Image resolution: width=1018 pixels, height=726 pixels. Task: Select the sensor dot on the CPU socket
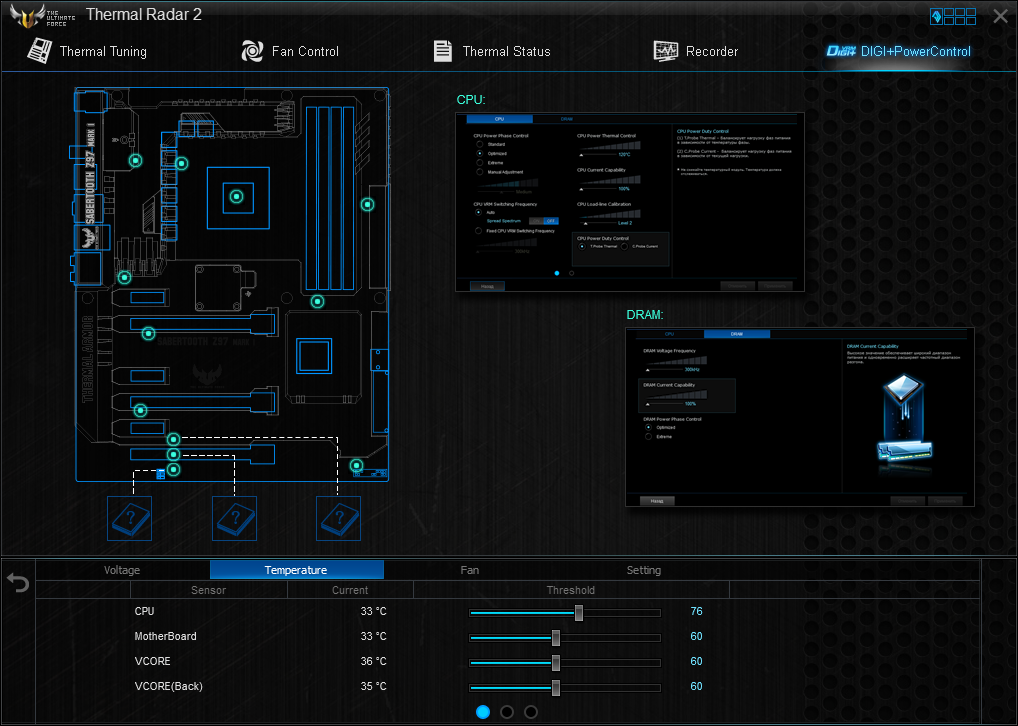coord(237,196)
